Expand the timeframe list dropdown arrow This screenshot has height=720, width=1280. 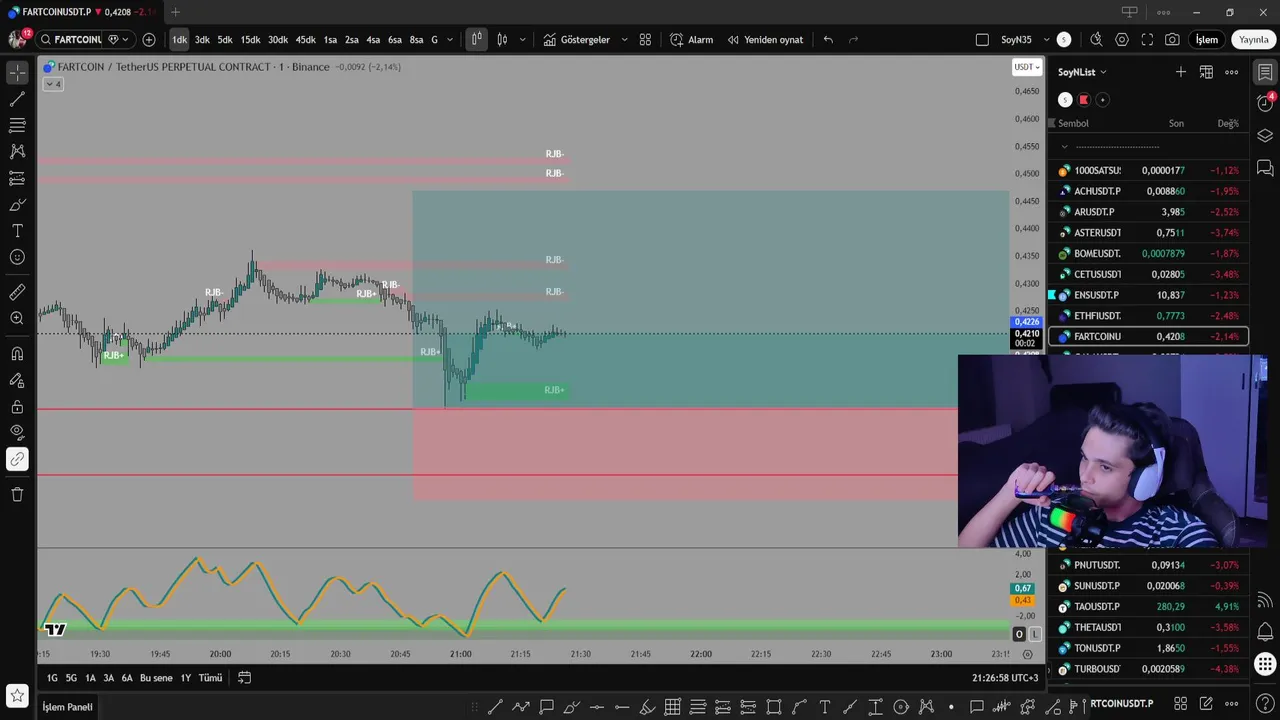coord(450,40)
